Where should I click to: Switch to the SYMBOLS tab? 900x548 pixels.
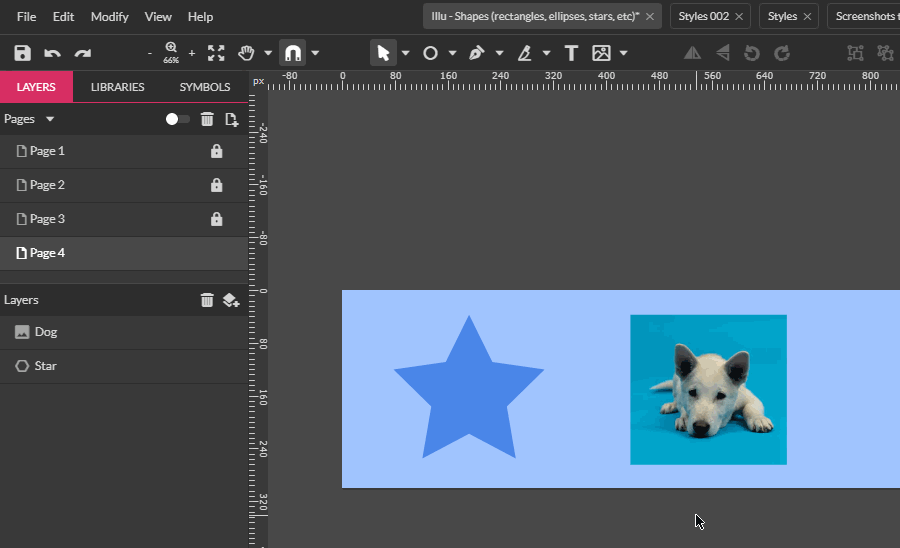[205, 87]
